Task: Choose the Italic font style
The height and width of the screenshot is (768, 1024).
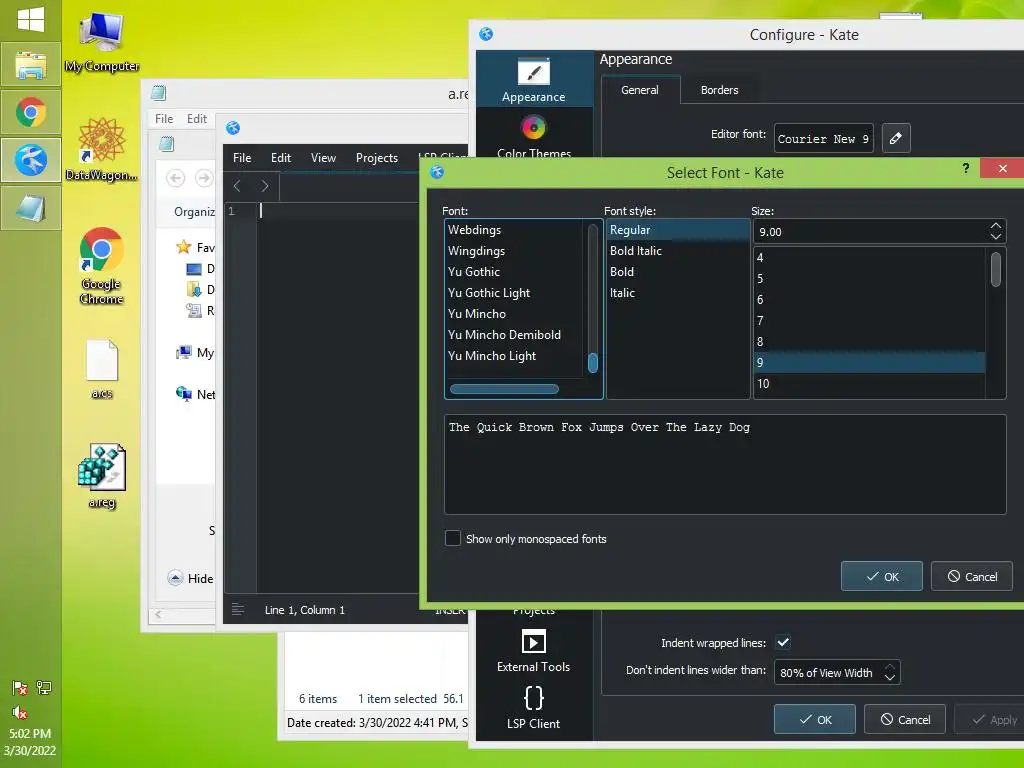Action: tap(678, 293)
